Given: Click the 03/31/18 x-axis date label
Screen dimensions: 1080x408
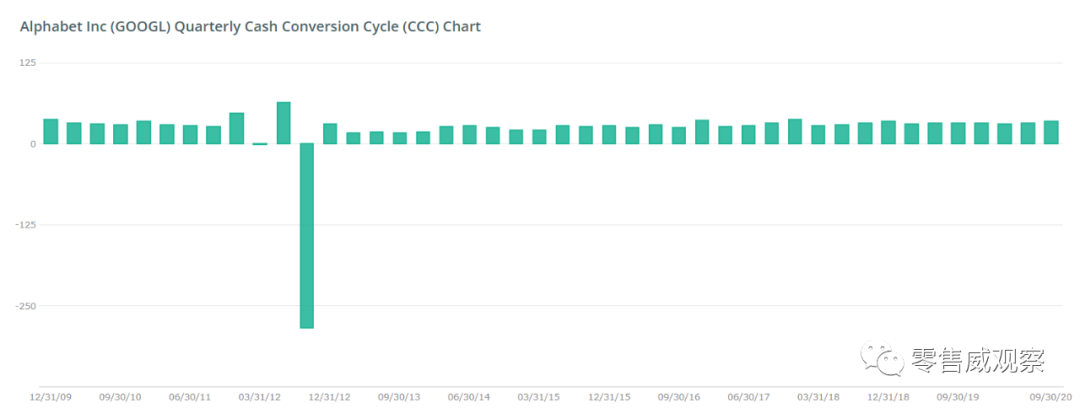Looking at the screenshot, I should [818, 397].
